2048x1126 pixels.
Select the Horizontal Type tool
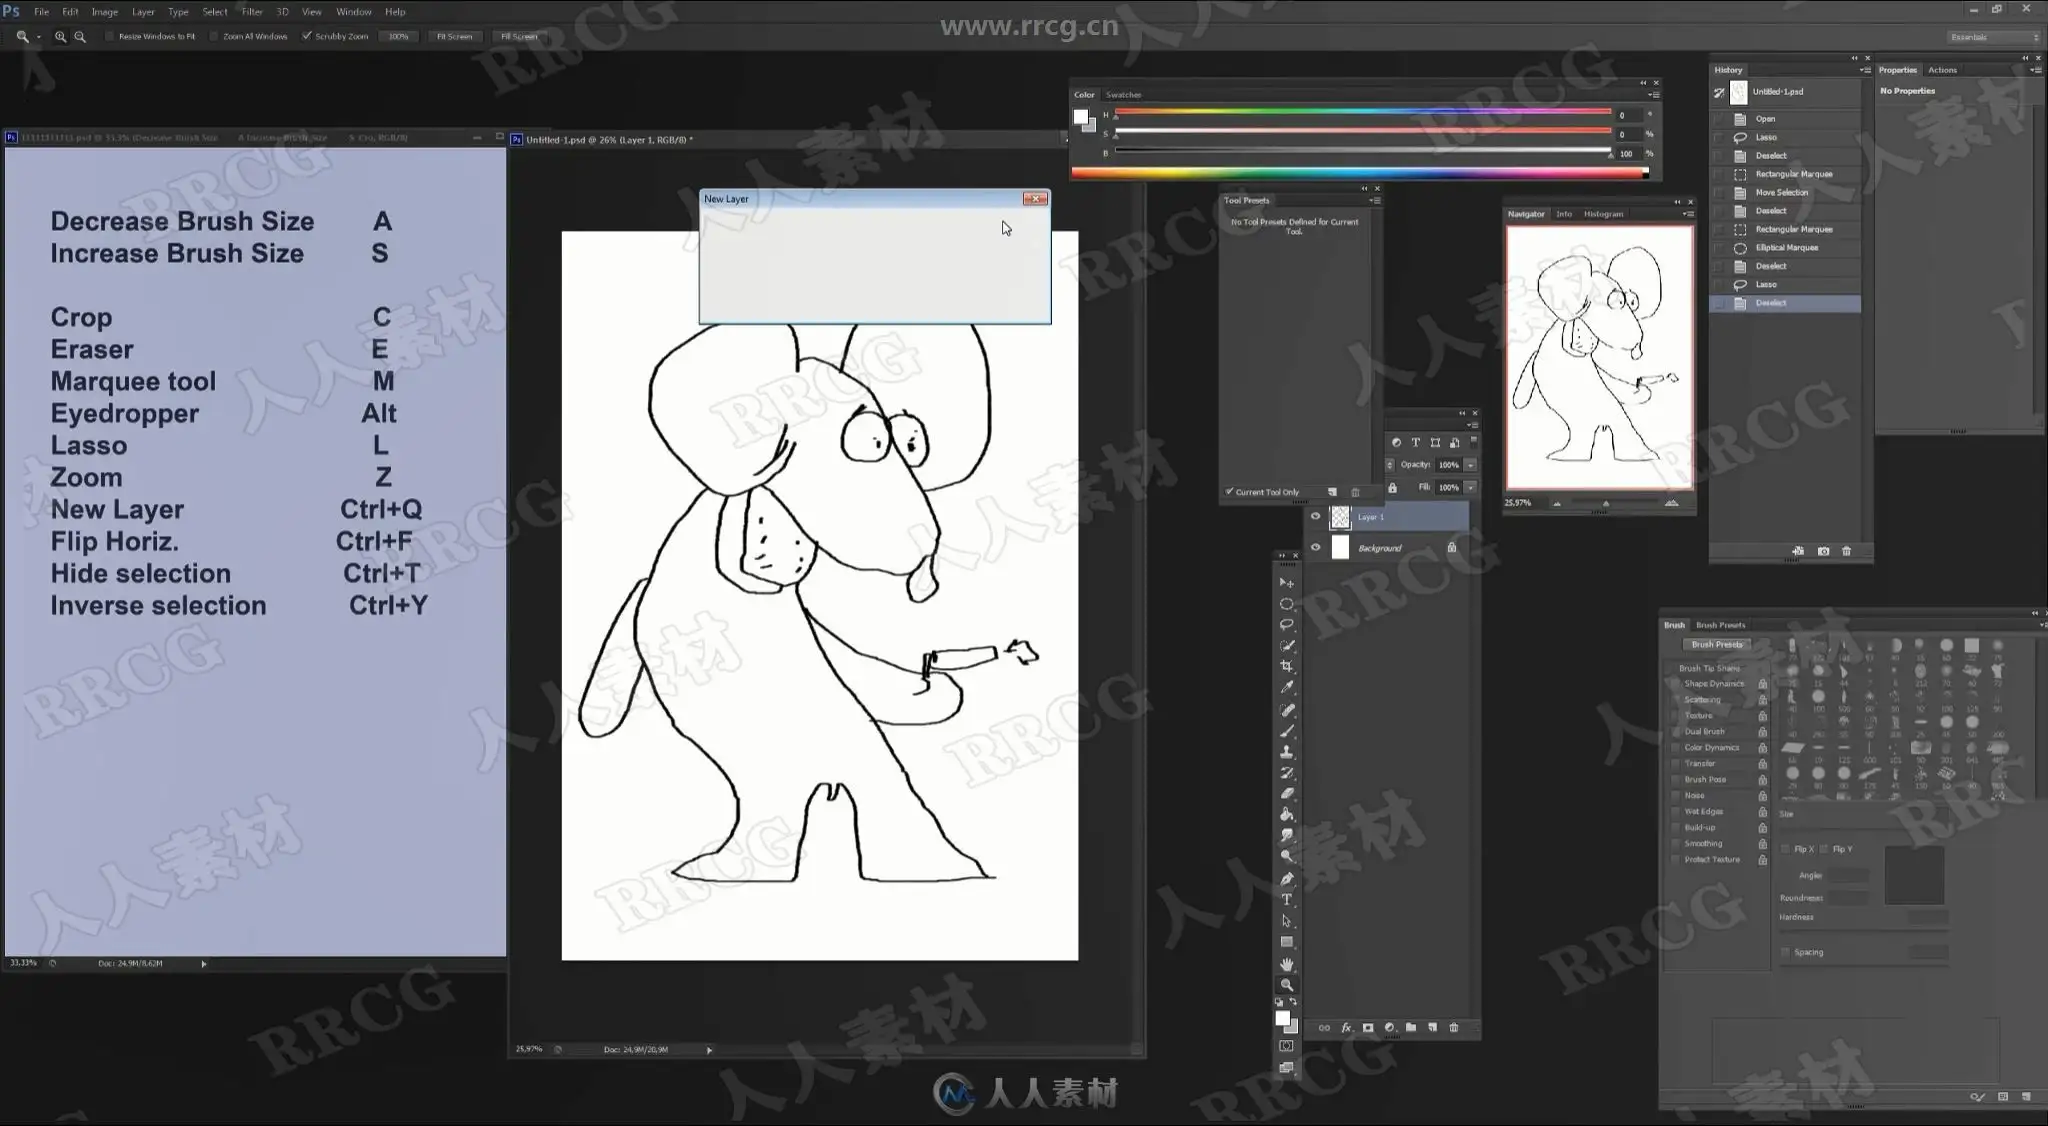(x=1287, y=899)
